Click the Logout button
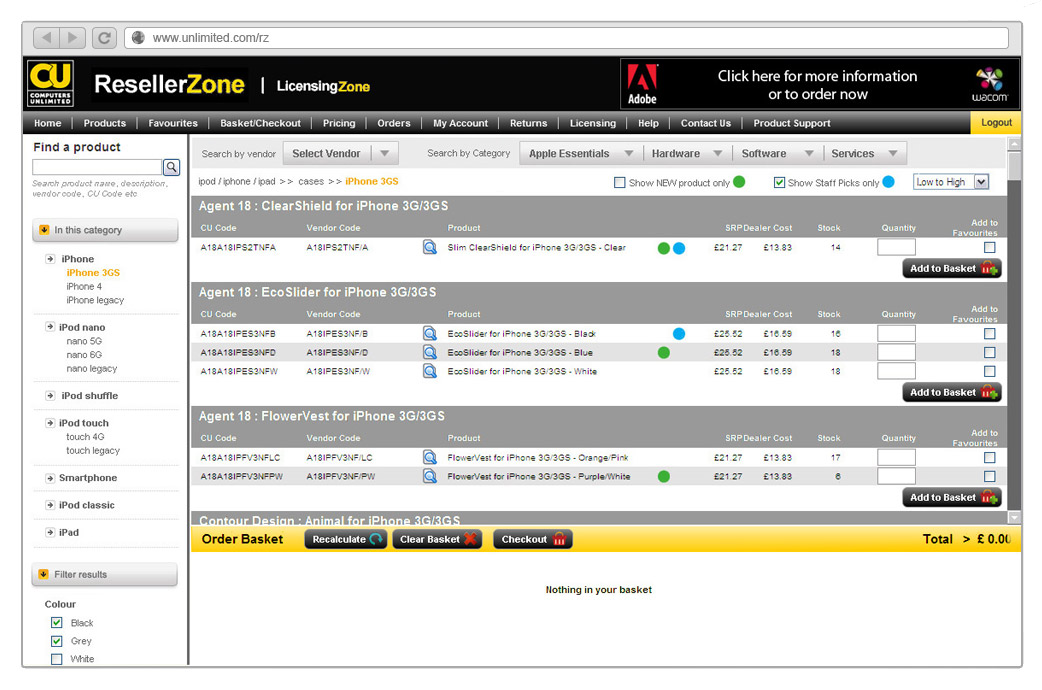The image size is (1042, 690). (x=996, y=122)
